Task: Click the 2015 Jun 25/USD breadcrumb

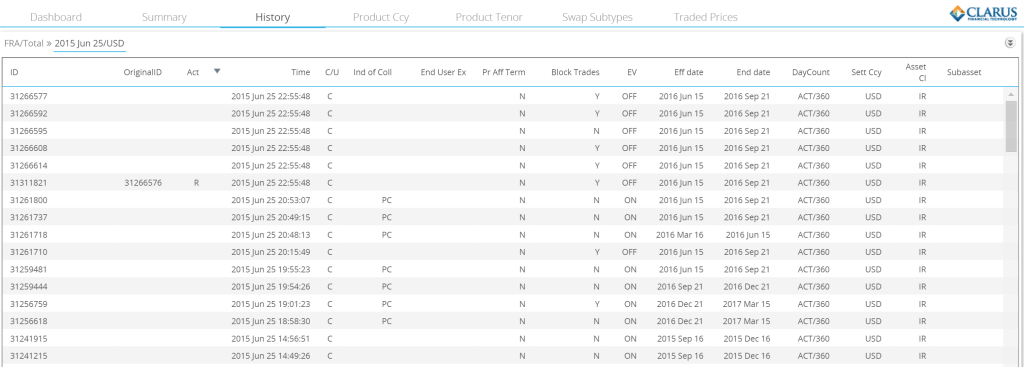Action: pyautogui.click(x=89, y=44)
